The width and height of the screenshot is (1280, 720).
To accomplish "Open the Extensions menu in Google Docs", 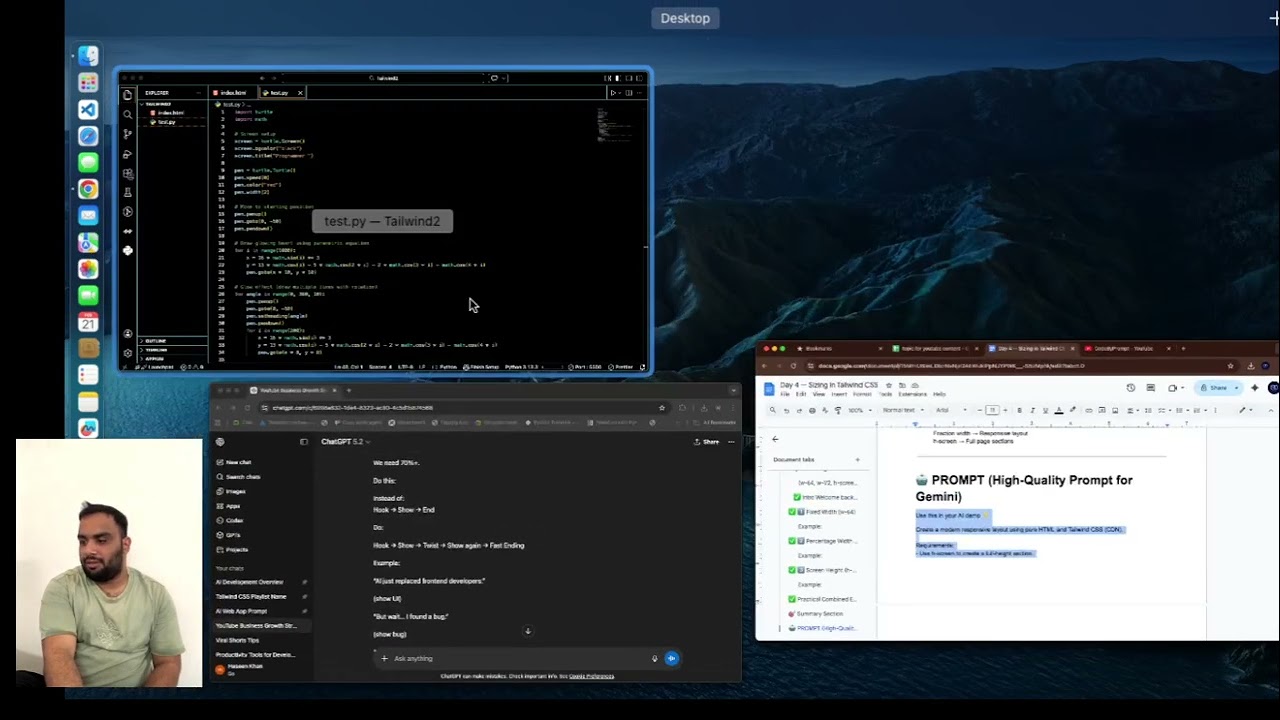I will click(x=913, y=394).
